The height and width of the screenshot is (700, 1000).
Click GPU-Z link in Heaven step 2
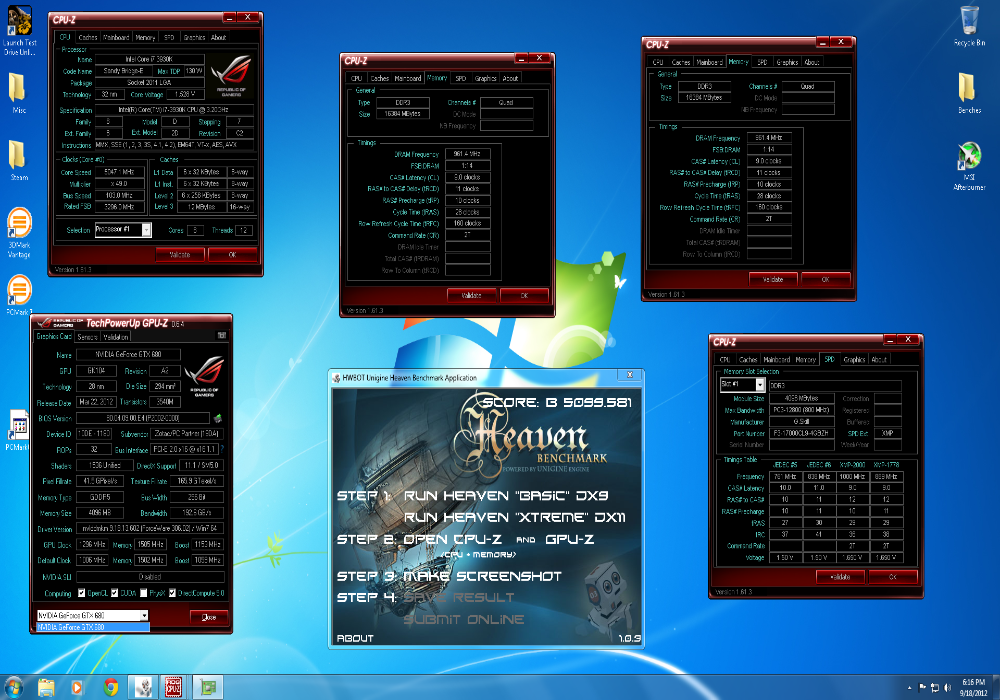click(x=570, y=539)
